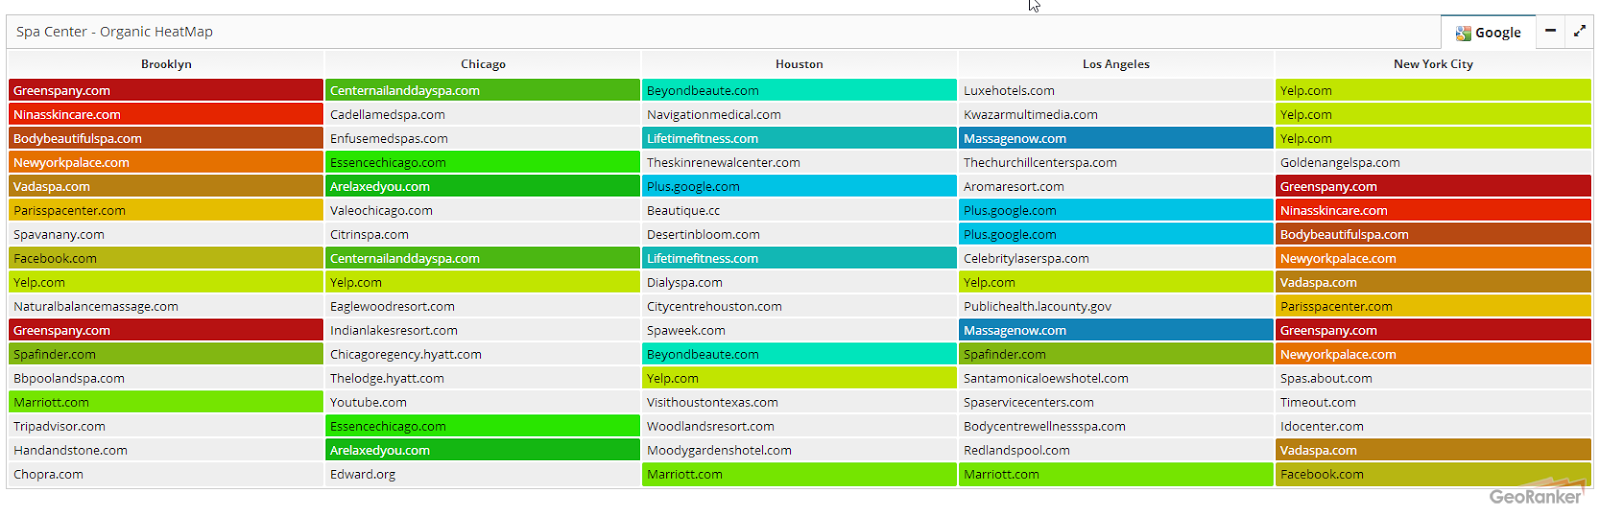This screenshot has width=1600, height=520.
Task: Click the Tripadvisor.com cell
Action: [166, 426]
